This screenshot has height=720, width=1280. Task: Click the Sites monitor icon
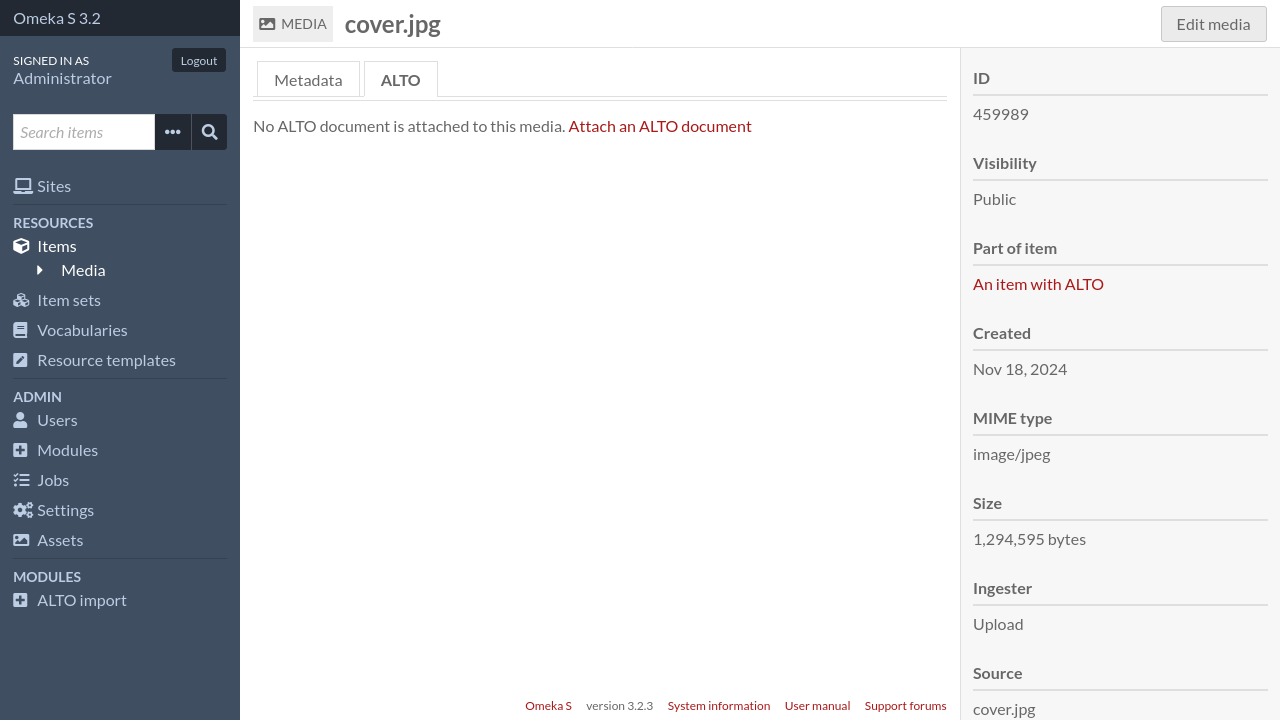[x=22, y=186]
